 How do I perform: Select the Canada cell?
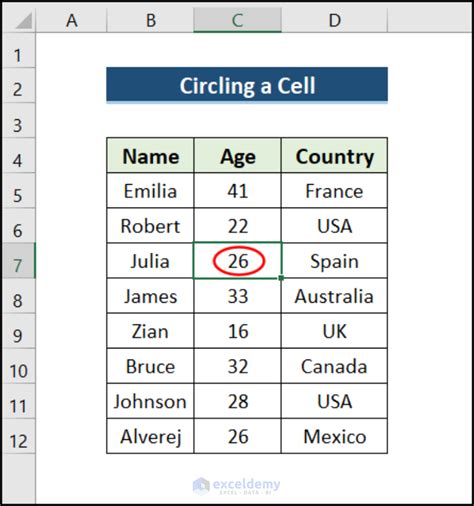[334, 366]
